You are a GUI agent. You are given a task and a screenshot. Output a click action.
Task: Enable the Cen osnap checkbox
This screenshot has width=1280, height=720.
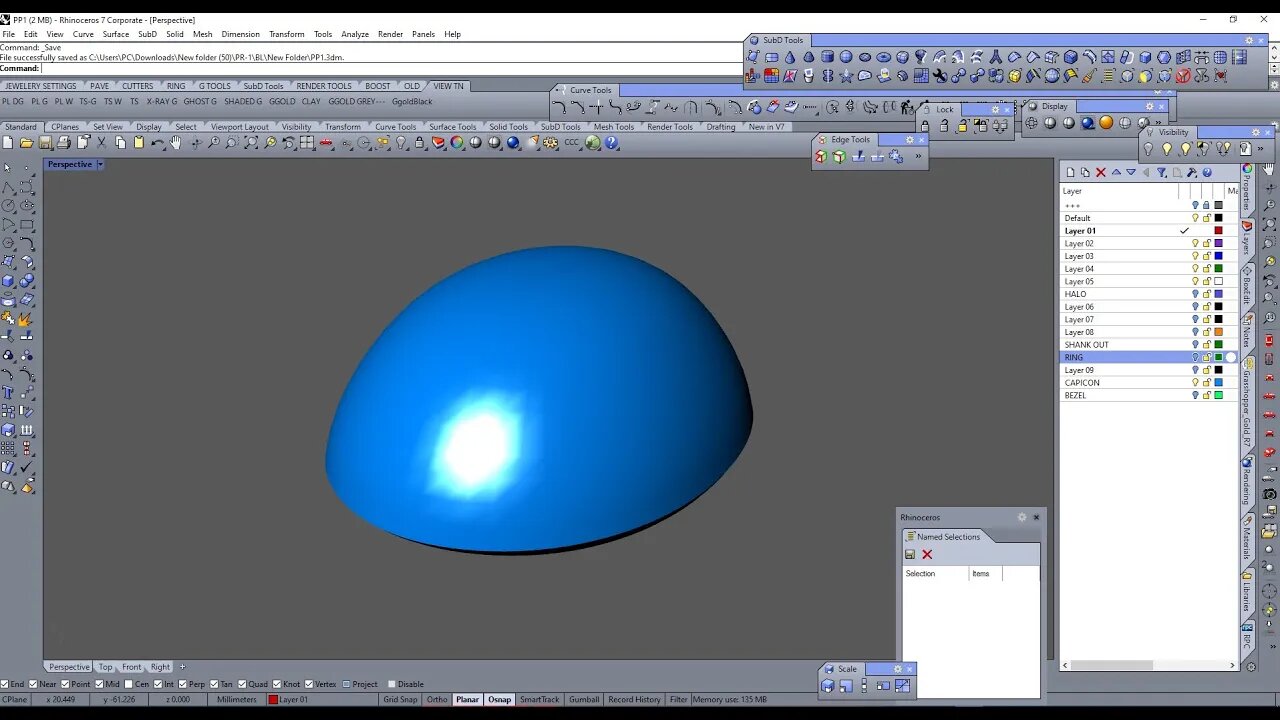click(x=129, y=684)
